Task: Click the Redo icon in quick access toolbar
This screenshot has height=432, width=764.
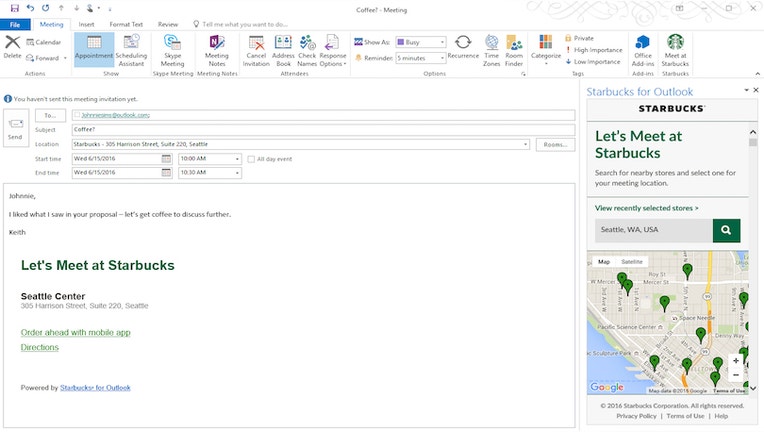Action: (x=46, y=8)
